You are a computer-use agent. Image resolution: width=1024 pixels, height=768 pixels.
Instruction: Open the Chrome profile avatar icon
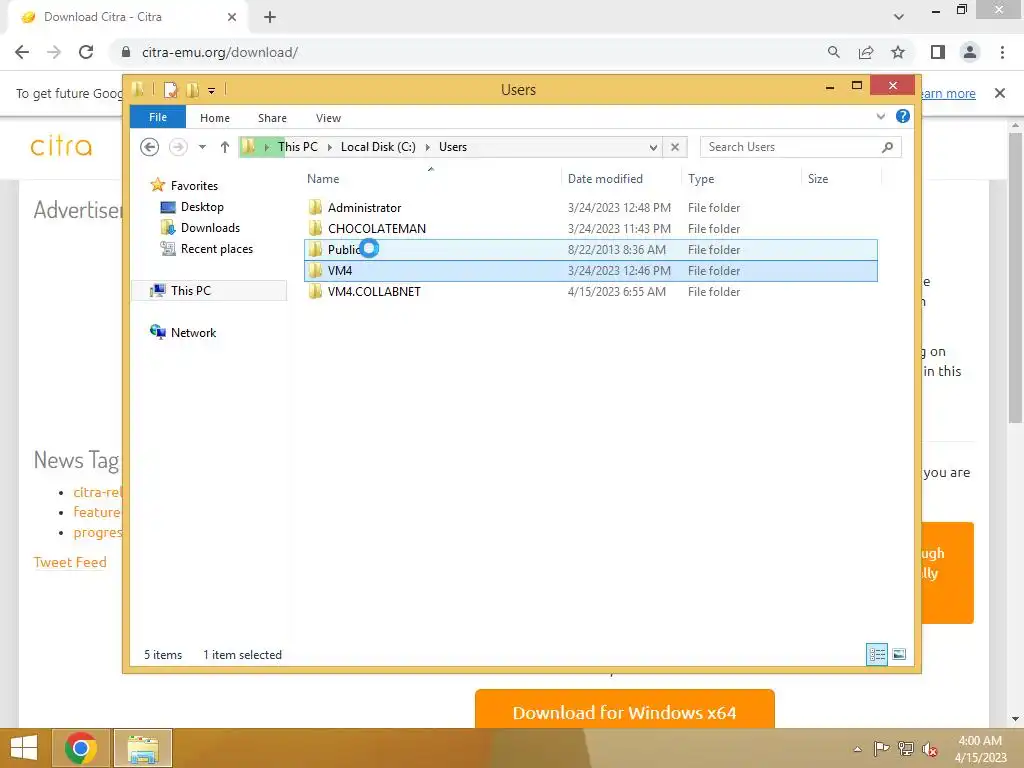(970, 52)
